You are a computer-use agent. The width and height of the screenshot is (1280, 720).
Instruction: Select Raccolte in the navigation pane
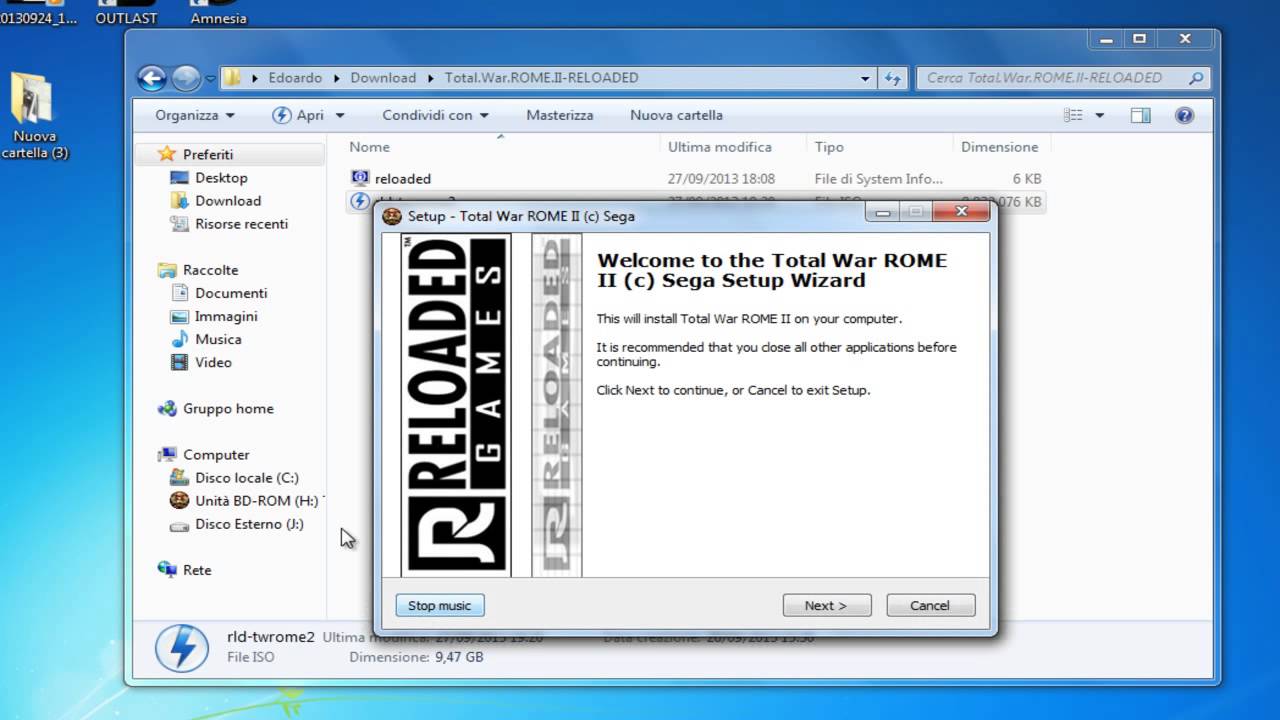coord(210,270)
